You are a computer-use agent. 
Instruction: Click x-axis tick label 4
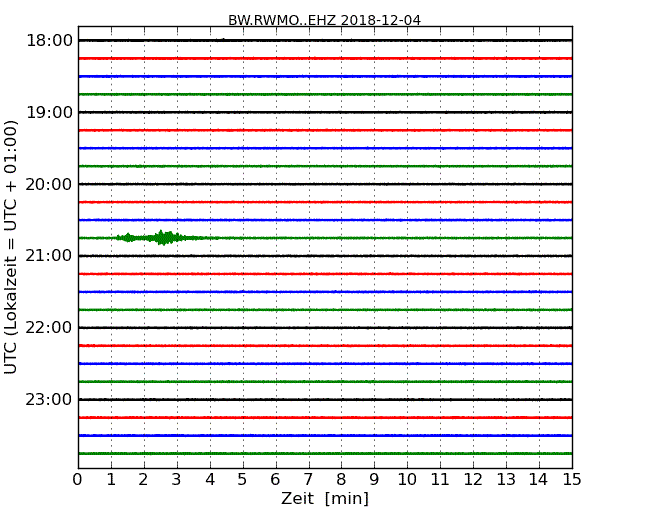210,479
